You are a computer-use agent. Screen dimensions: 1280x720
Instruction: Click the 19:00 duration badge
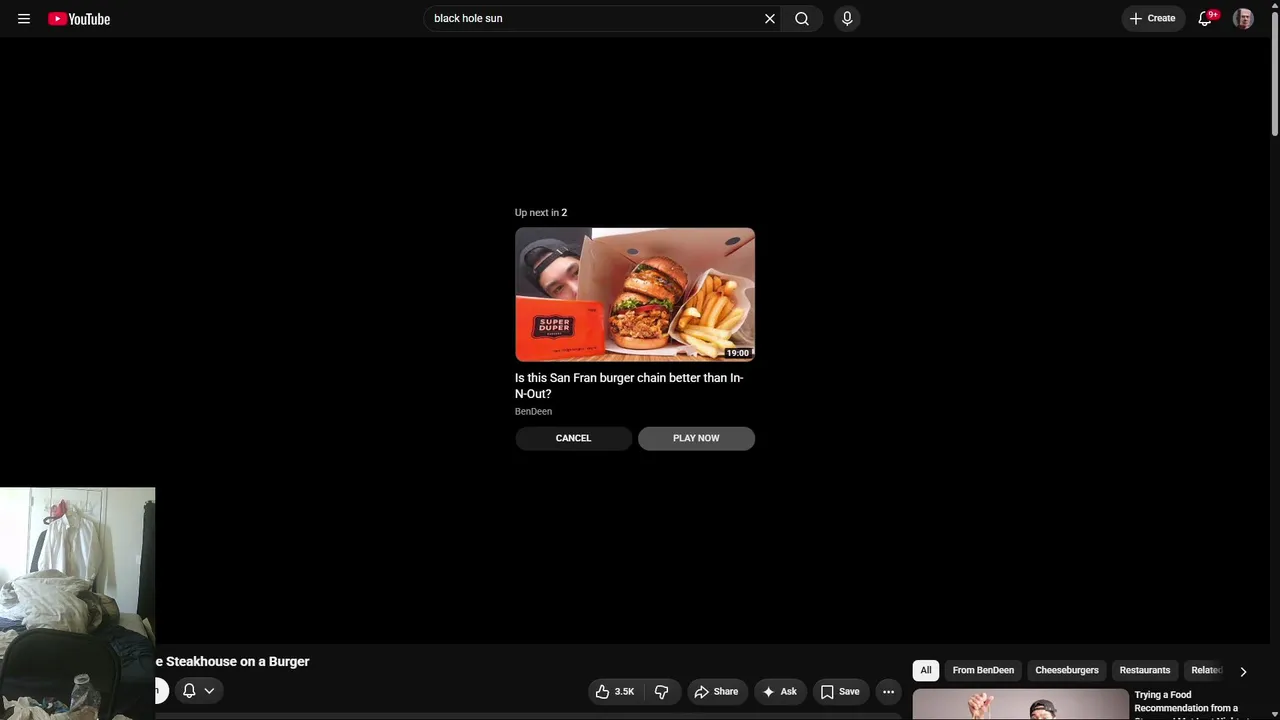[738, 353]
